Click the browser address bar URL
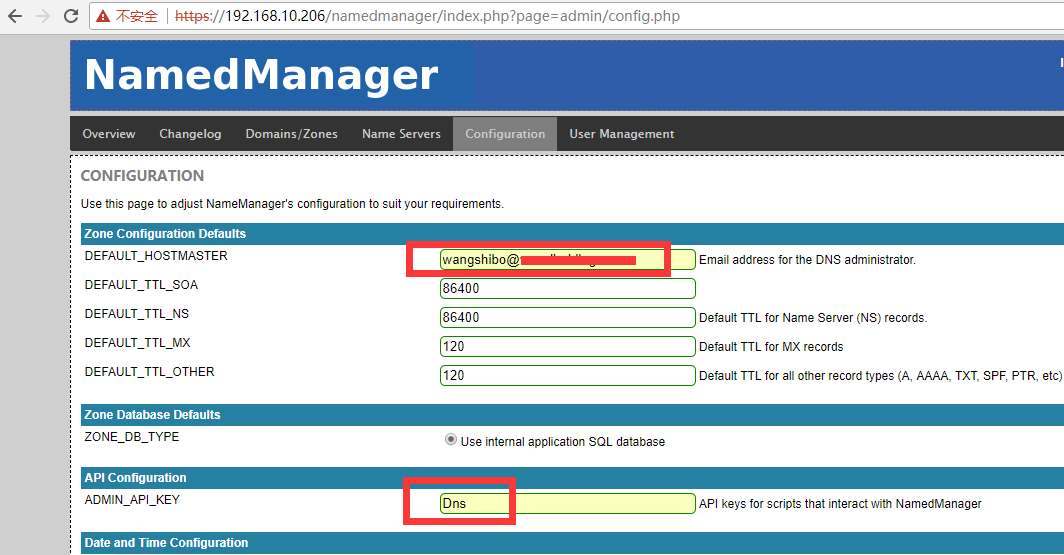 pos(430,17)
